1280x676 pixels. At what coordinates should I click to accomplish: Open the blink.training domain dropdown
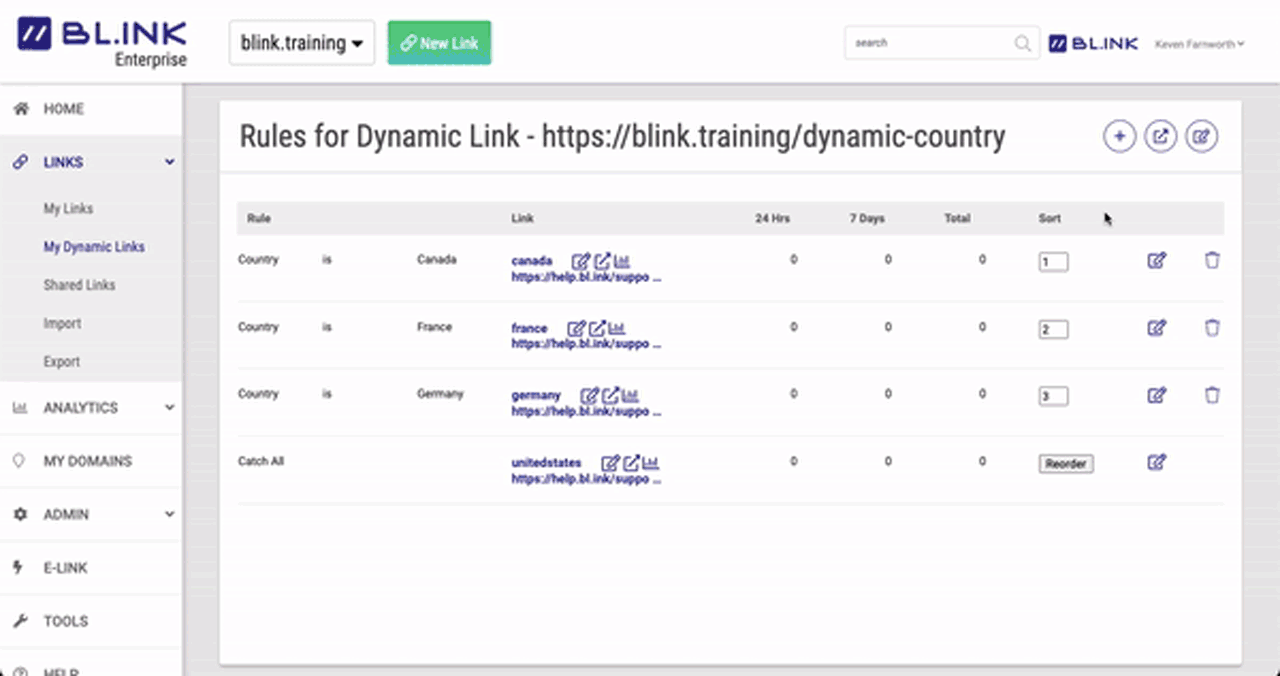click(x=302, y=43)
